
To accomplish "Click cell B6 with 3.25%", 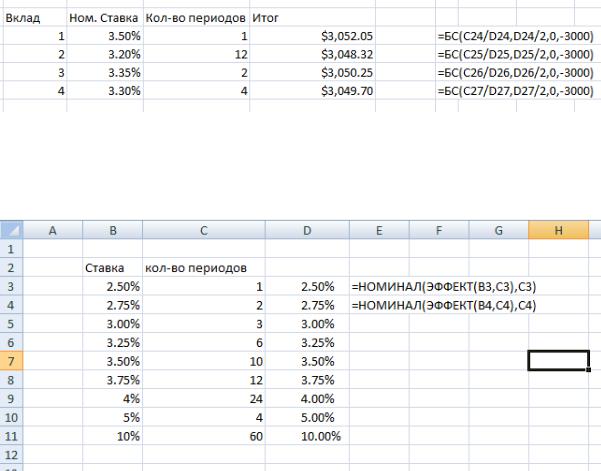I will click(112, 342).
